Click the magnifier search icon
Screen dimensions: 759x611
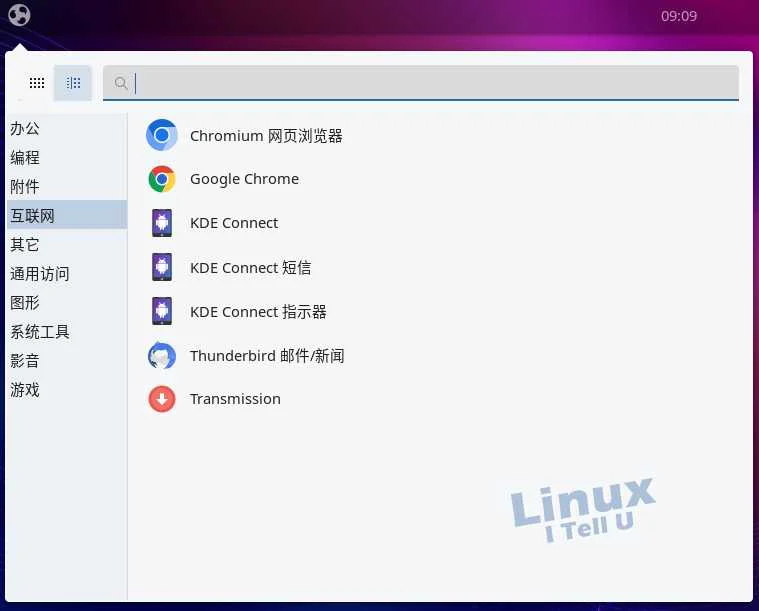[121, 83]
